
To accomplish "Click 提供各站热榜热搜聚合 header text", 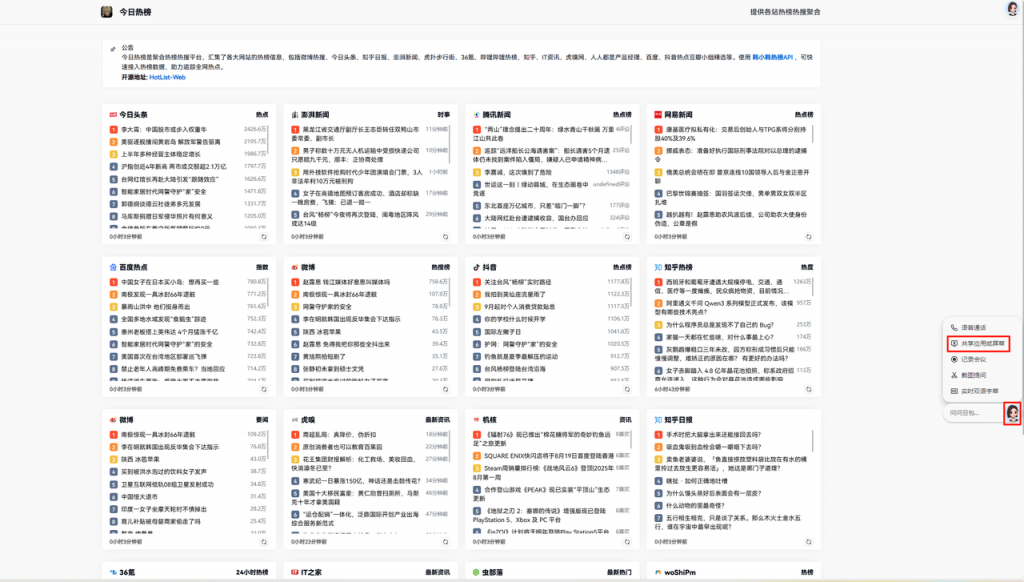I will click(785, 12).
